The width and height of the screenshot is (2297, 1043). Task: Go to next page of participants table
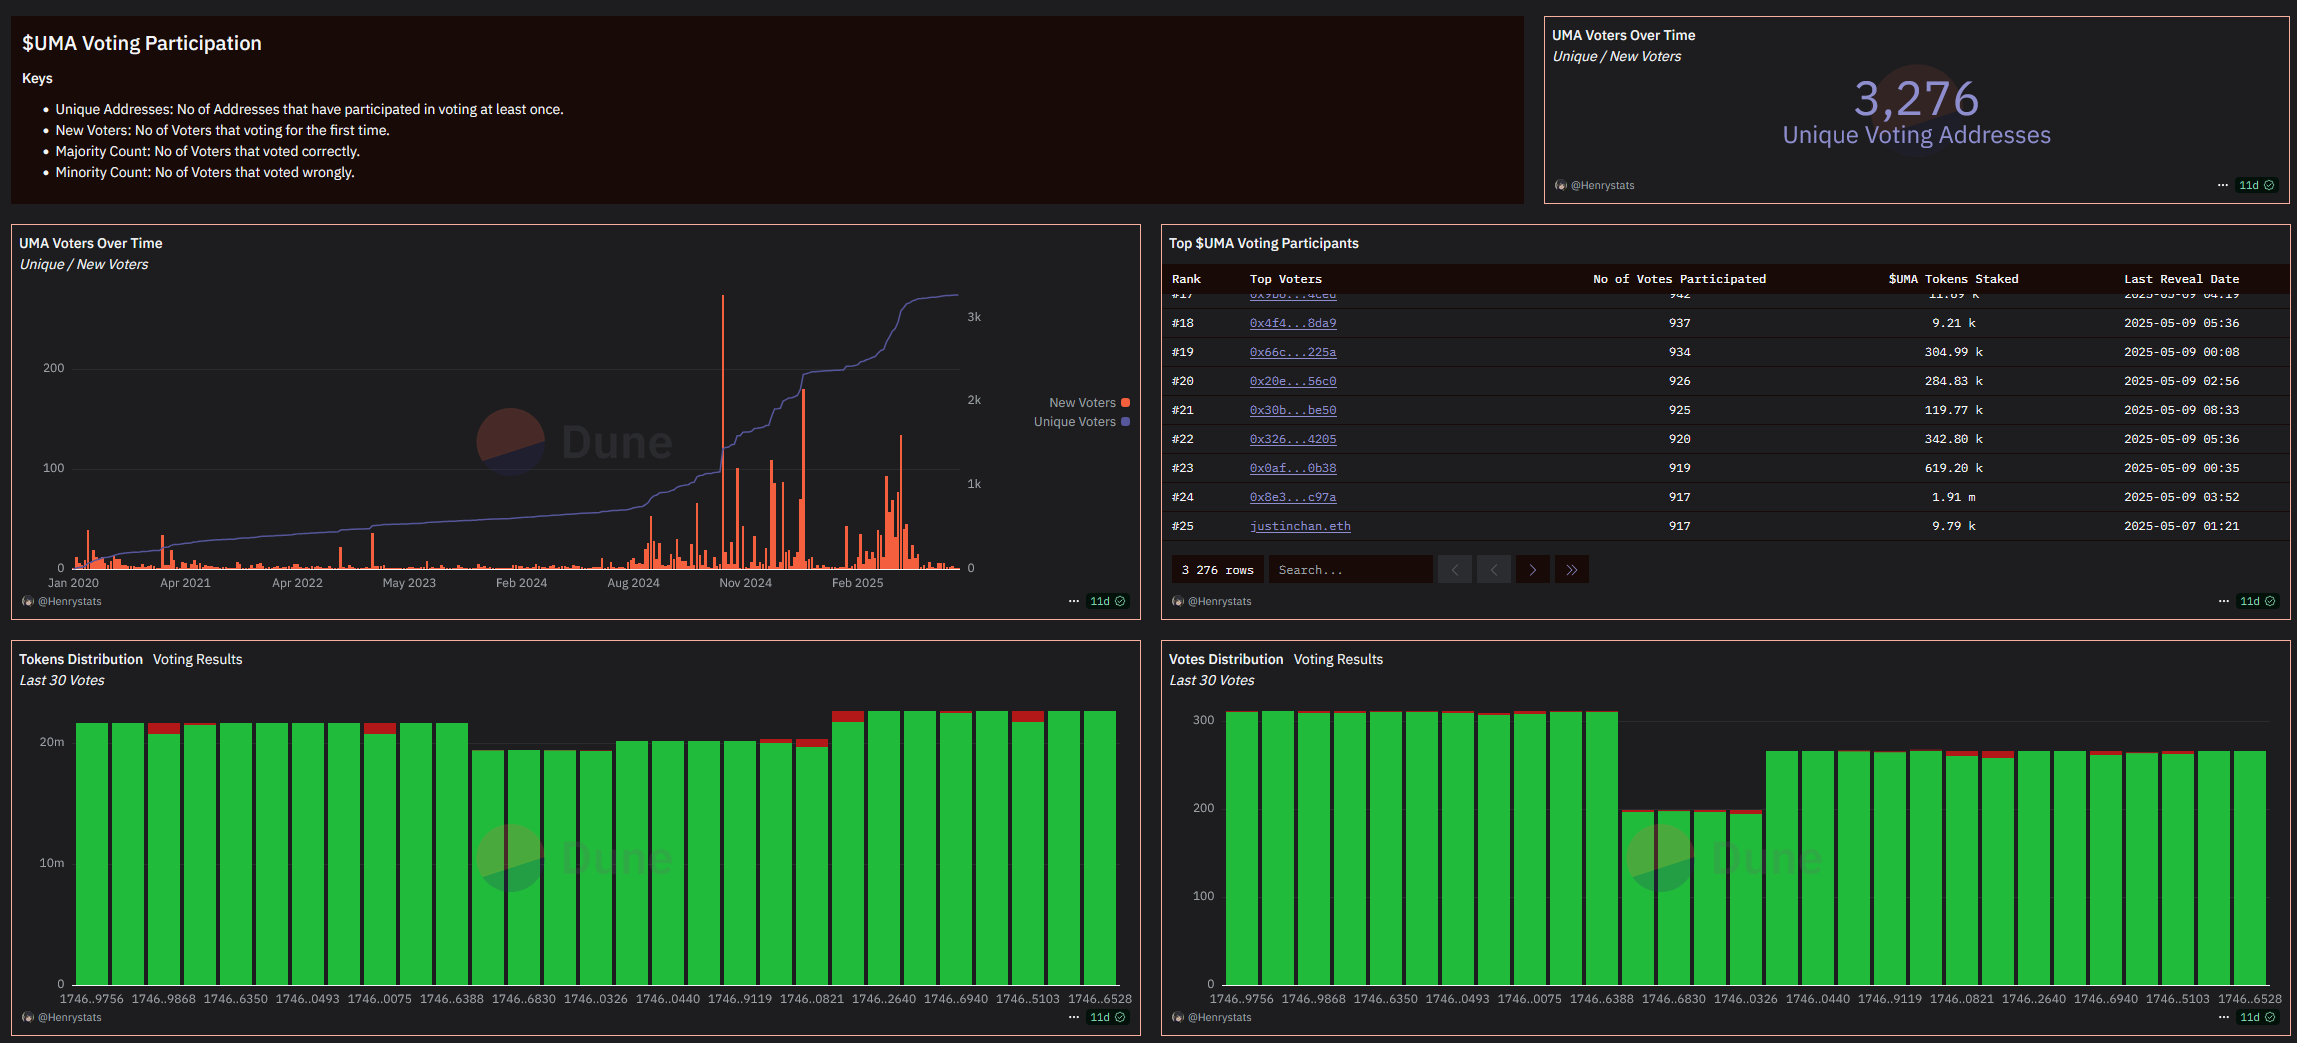click(x=1532, y=570)
